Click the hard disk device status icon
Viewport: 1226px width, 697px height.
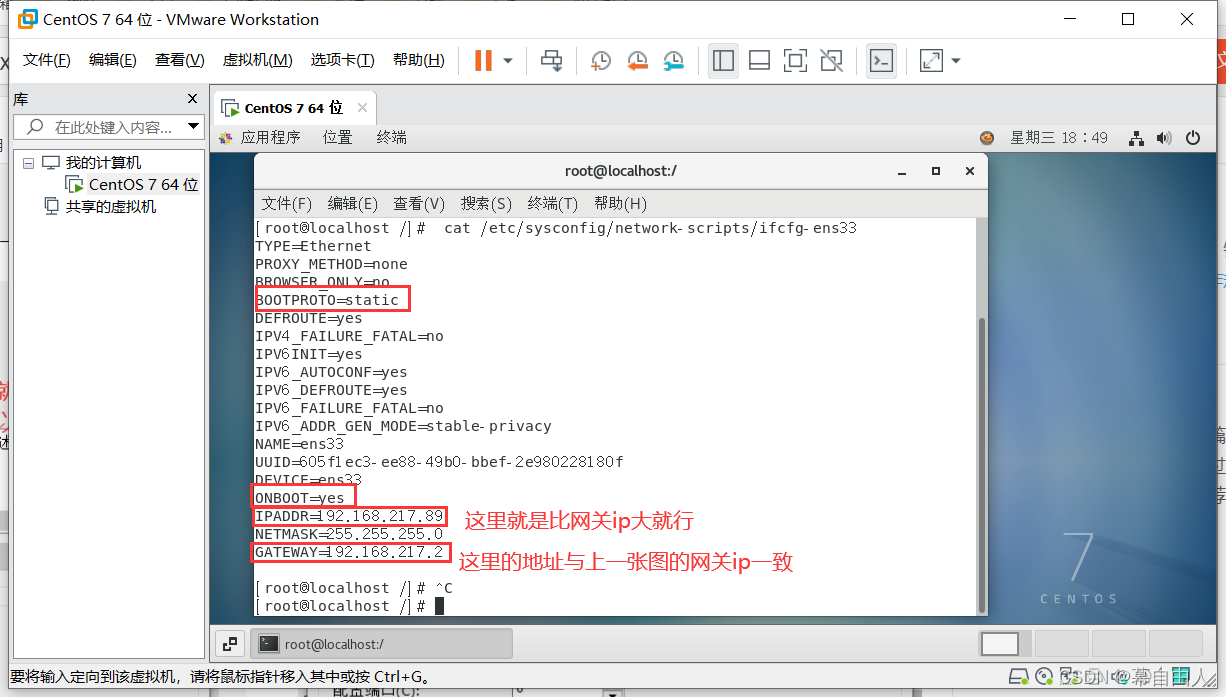1019,677
